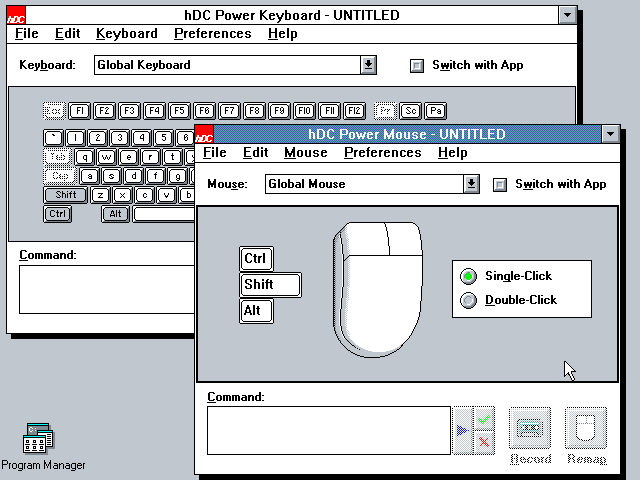Open Preferences menu in Power Mouse
The image size is (640, 480).
pos(382,153)
